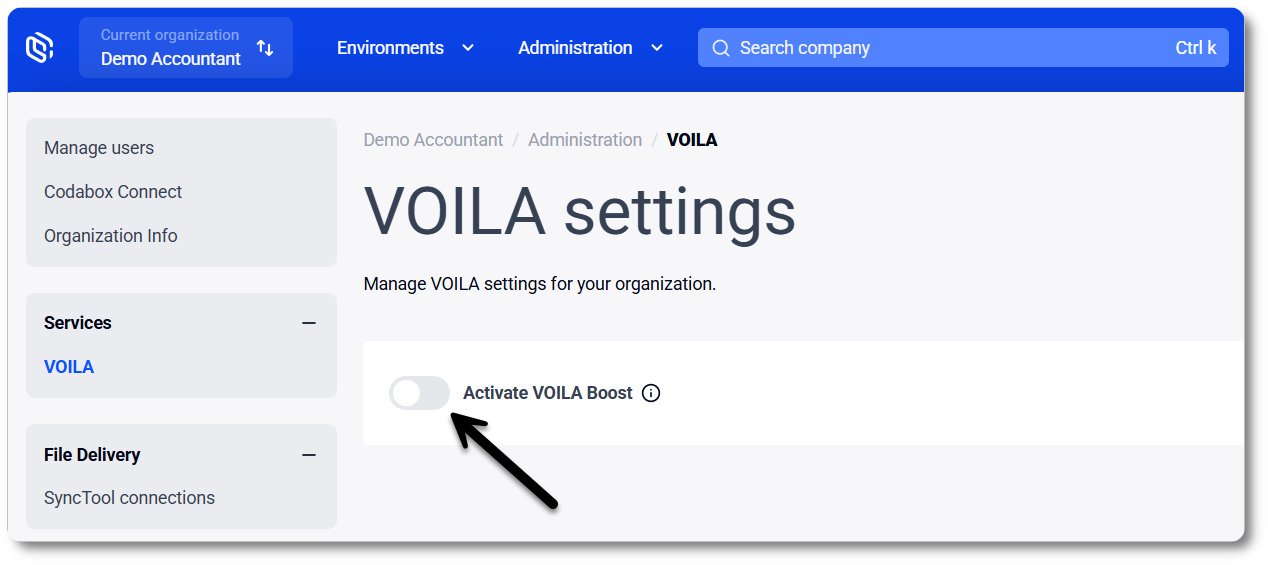Image resolution: width=1268 pixels, height=565 pixels.
Task: Open the Environments dropdown menu
Action: click(x=405, y=48)
